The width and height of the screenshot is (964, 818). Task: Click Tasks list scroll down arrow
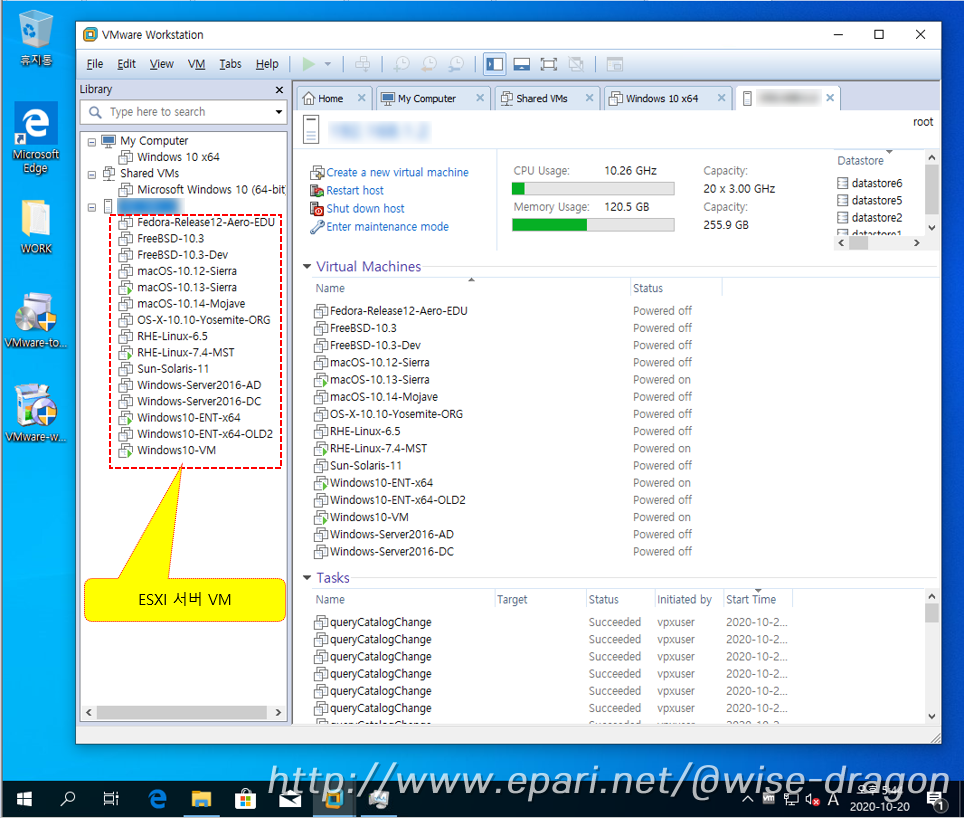tap(932, 716)
